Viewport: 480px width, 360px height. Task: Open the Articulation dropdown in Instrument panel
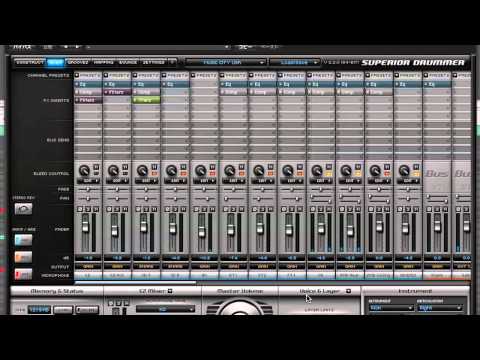pyautogui.click(x=440, y=308)
